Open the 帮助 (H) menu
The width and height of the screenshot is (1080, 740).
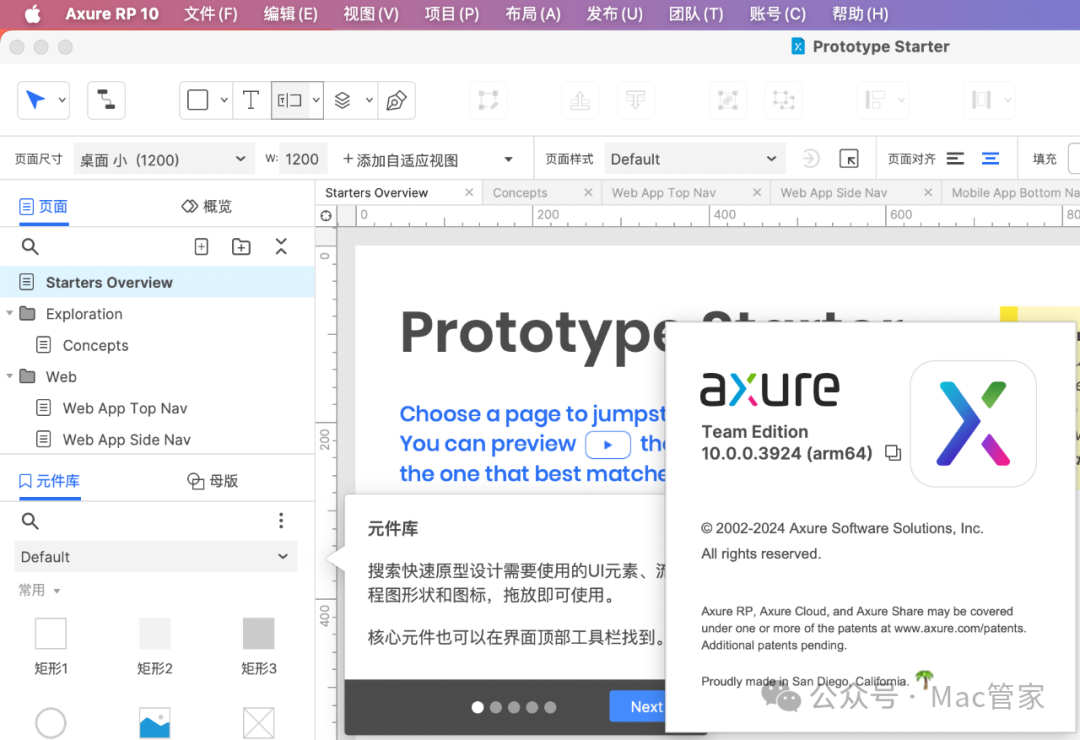click(x=860, y=14)
